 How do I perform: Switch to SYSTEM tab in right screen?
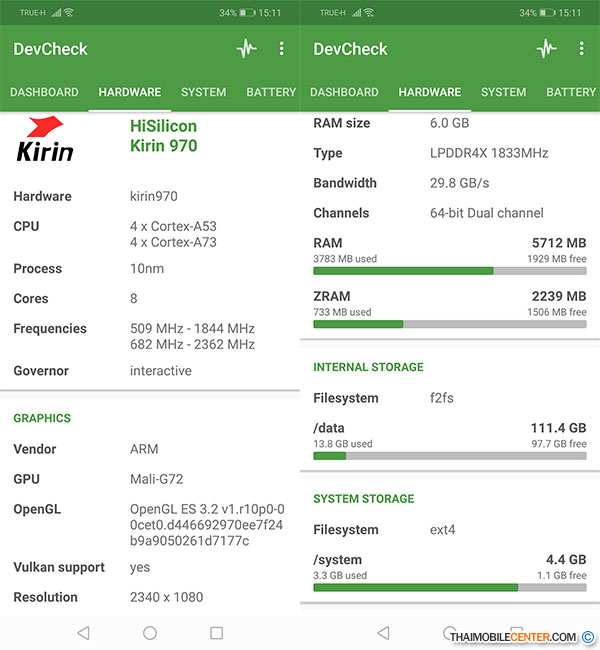[503, 92]
